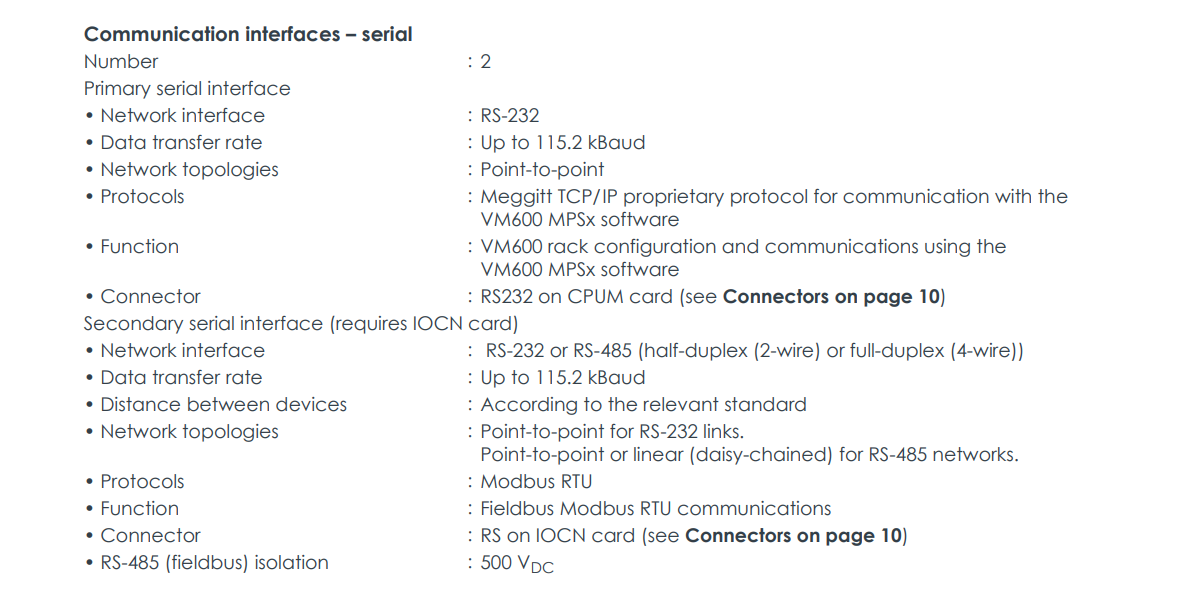Click the "Number" label at the top
1181x605 pixels.
point(121,62)
